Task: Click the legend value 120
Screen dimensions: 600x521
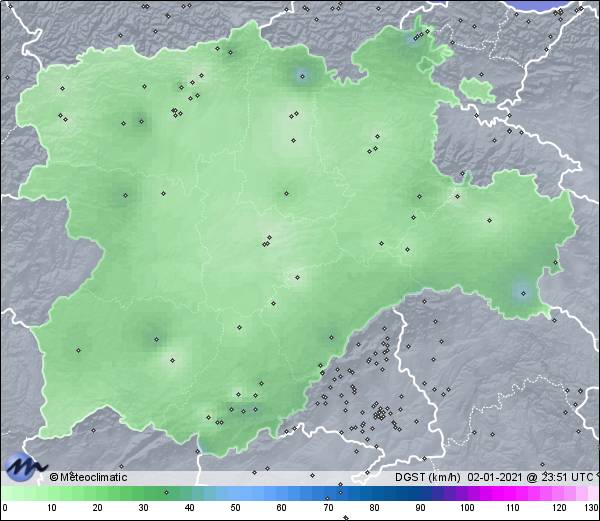Action: [x=559, y=508]
